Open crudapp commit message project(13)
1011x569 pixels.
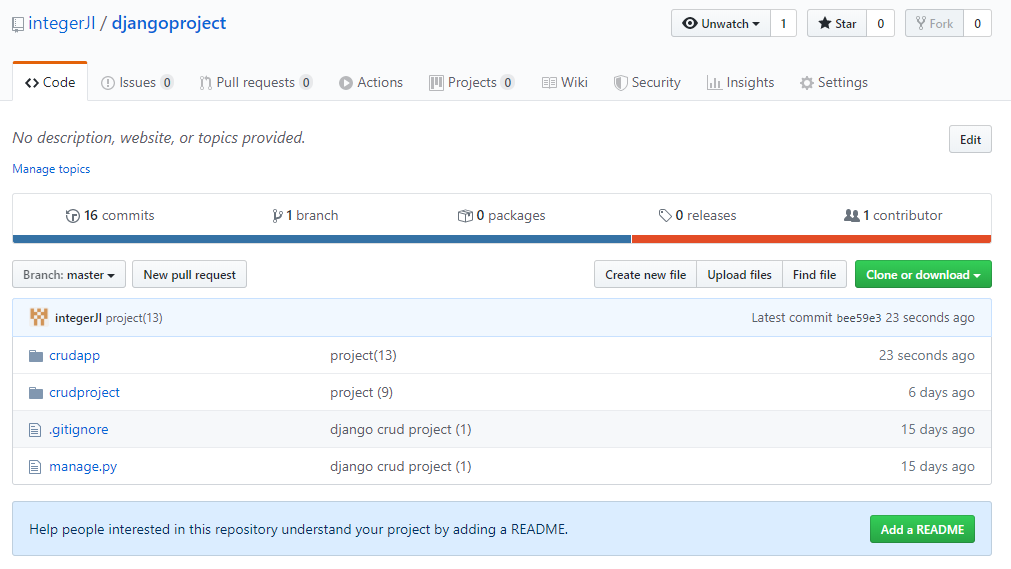click(363, 355)
